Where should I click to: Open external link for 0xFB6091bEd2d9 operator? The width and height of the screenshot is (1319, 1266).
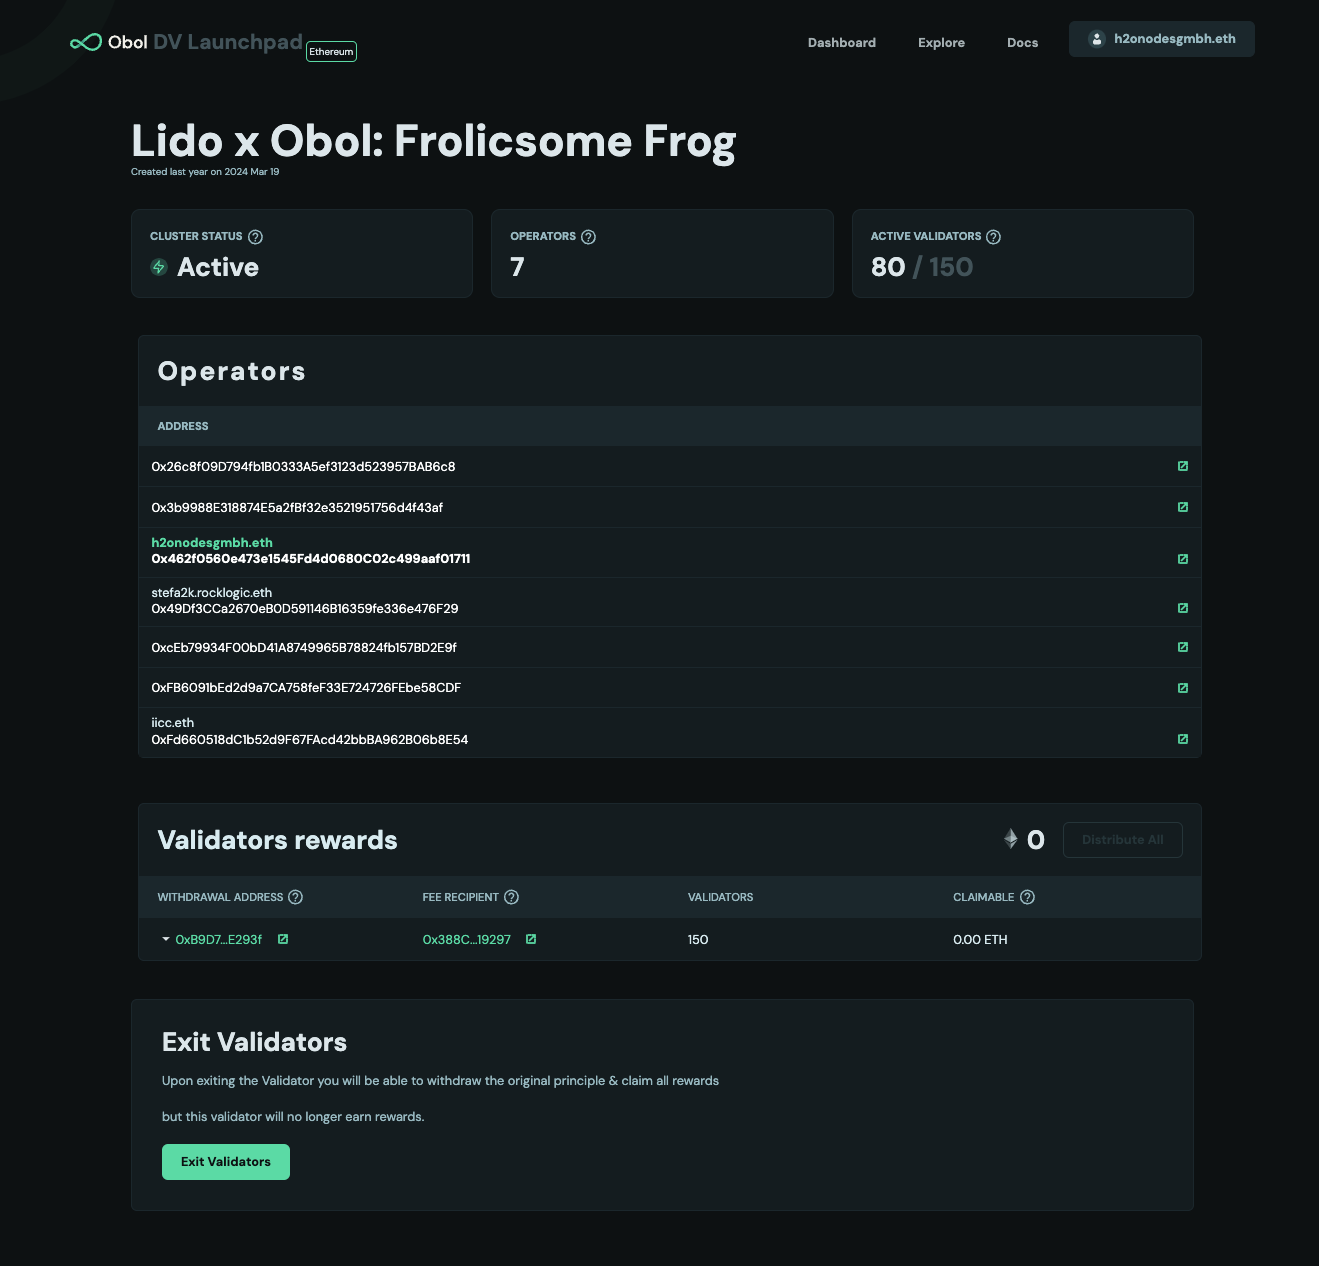[x=1183, y=688]
